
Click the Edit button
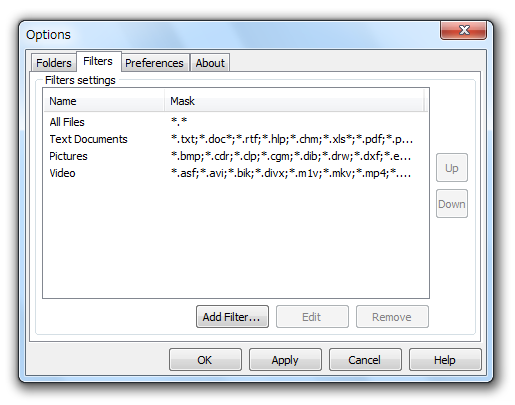coord(312,317)
